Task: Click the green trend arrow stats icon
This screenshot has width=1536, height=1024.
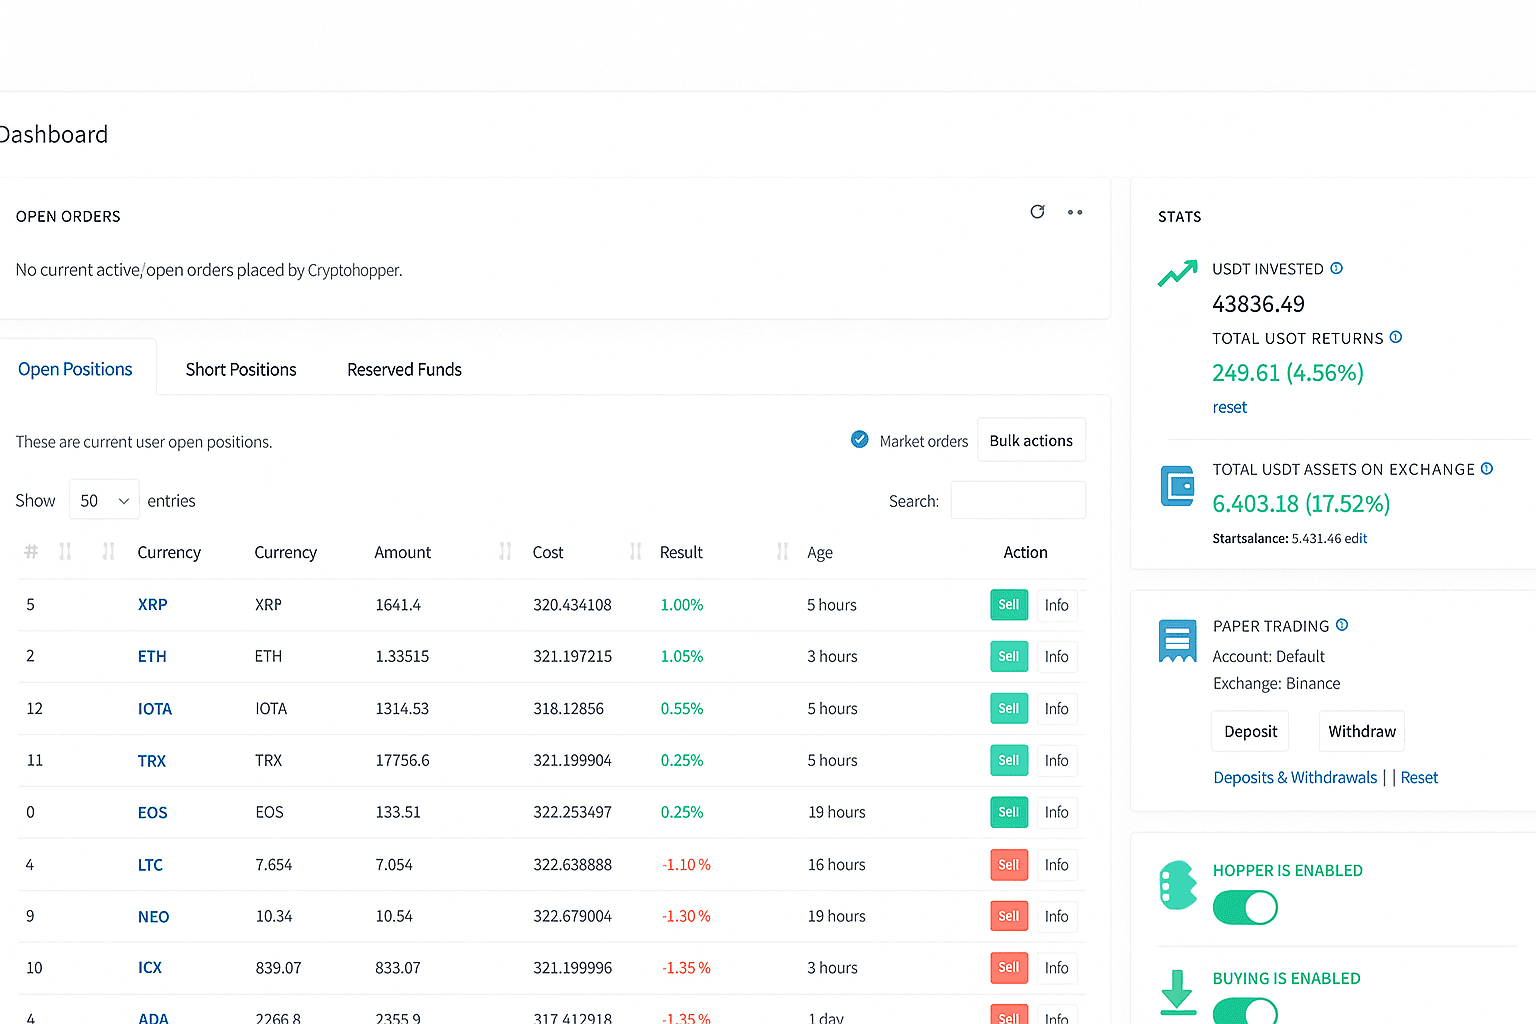Action: click(1177, 273)
